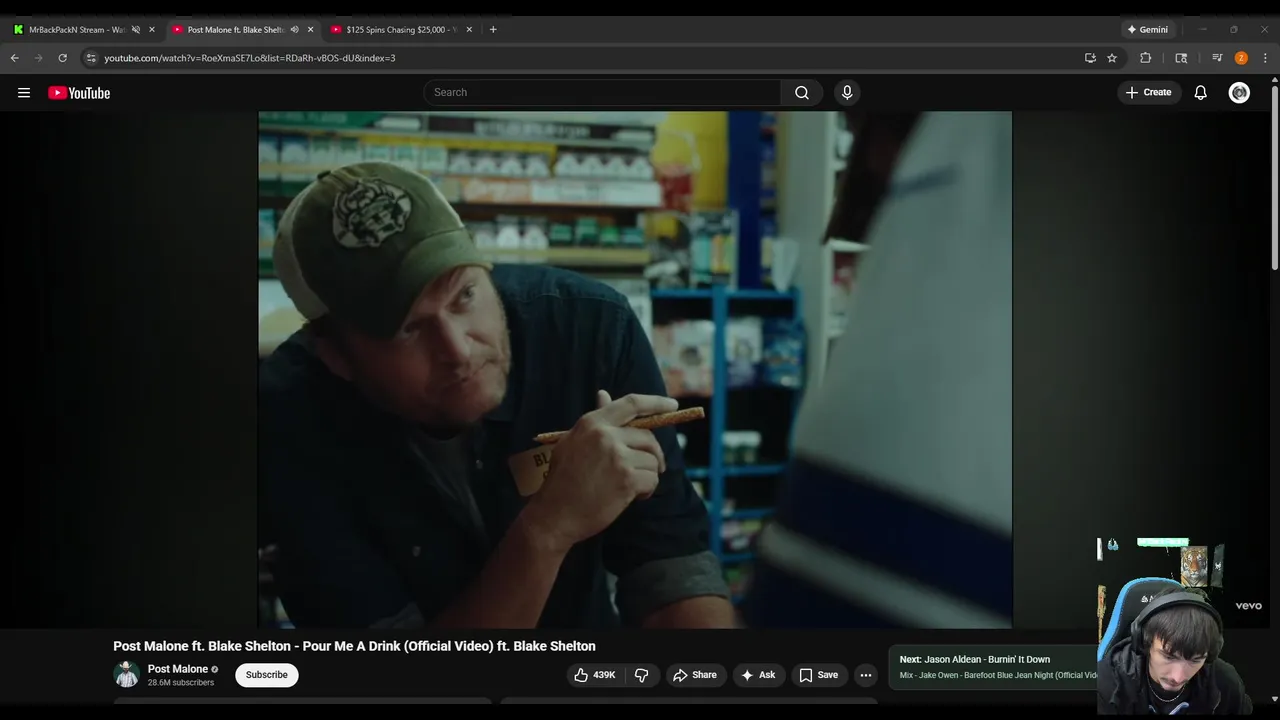The height and width of the screenshot is (720, 1280).
Task: Open Chrome three-dot menu
Action: [x=1265, y=58]
